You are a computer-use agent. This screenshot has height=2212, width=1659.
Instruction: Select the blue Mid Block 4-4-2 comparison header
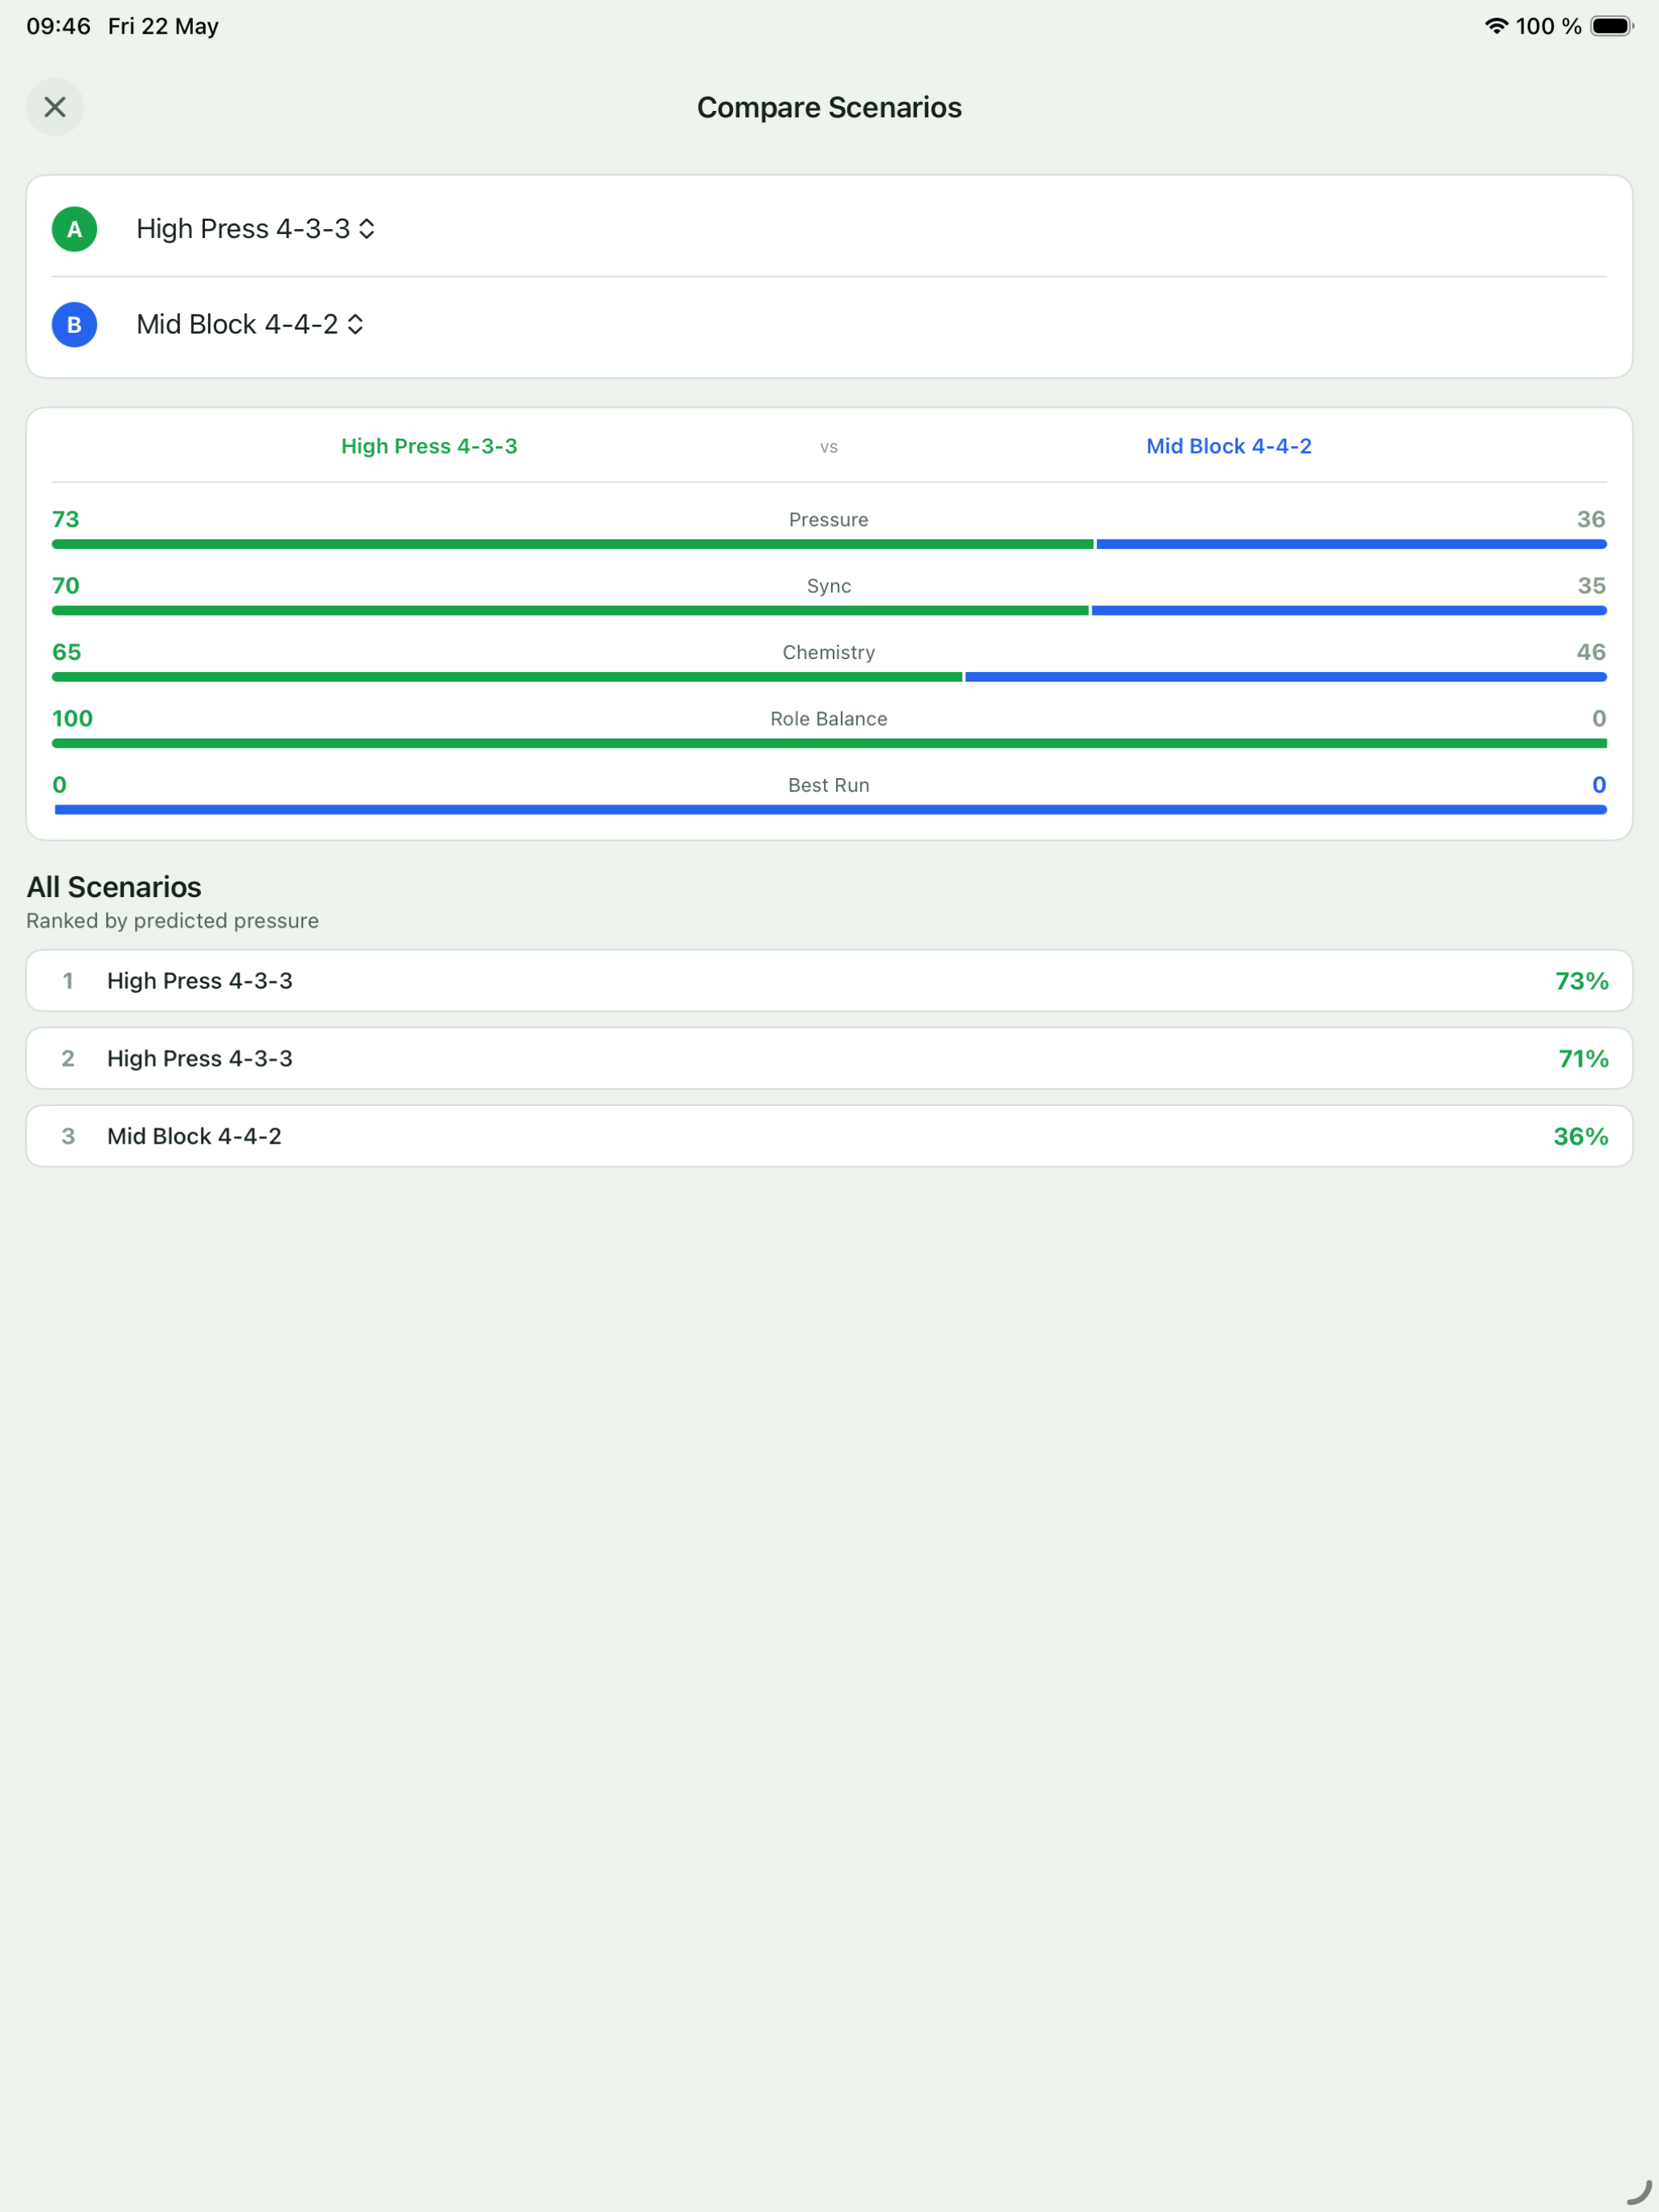[x=1229, y=446]
